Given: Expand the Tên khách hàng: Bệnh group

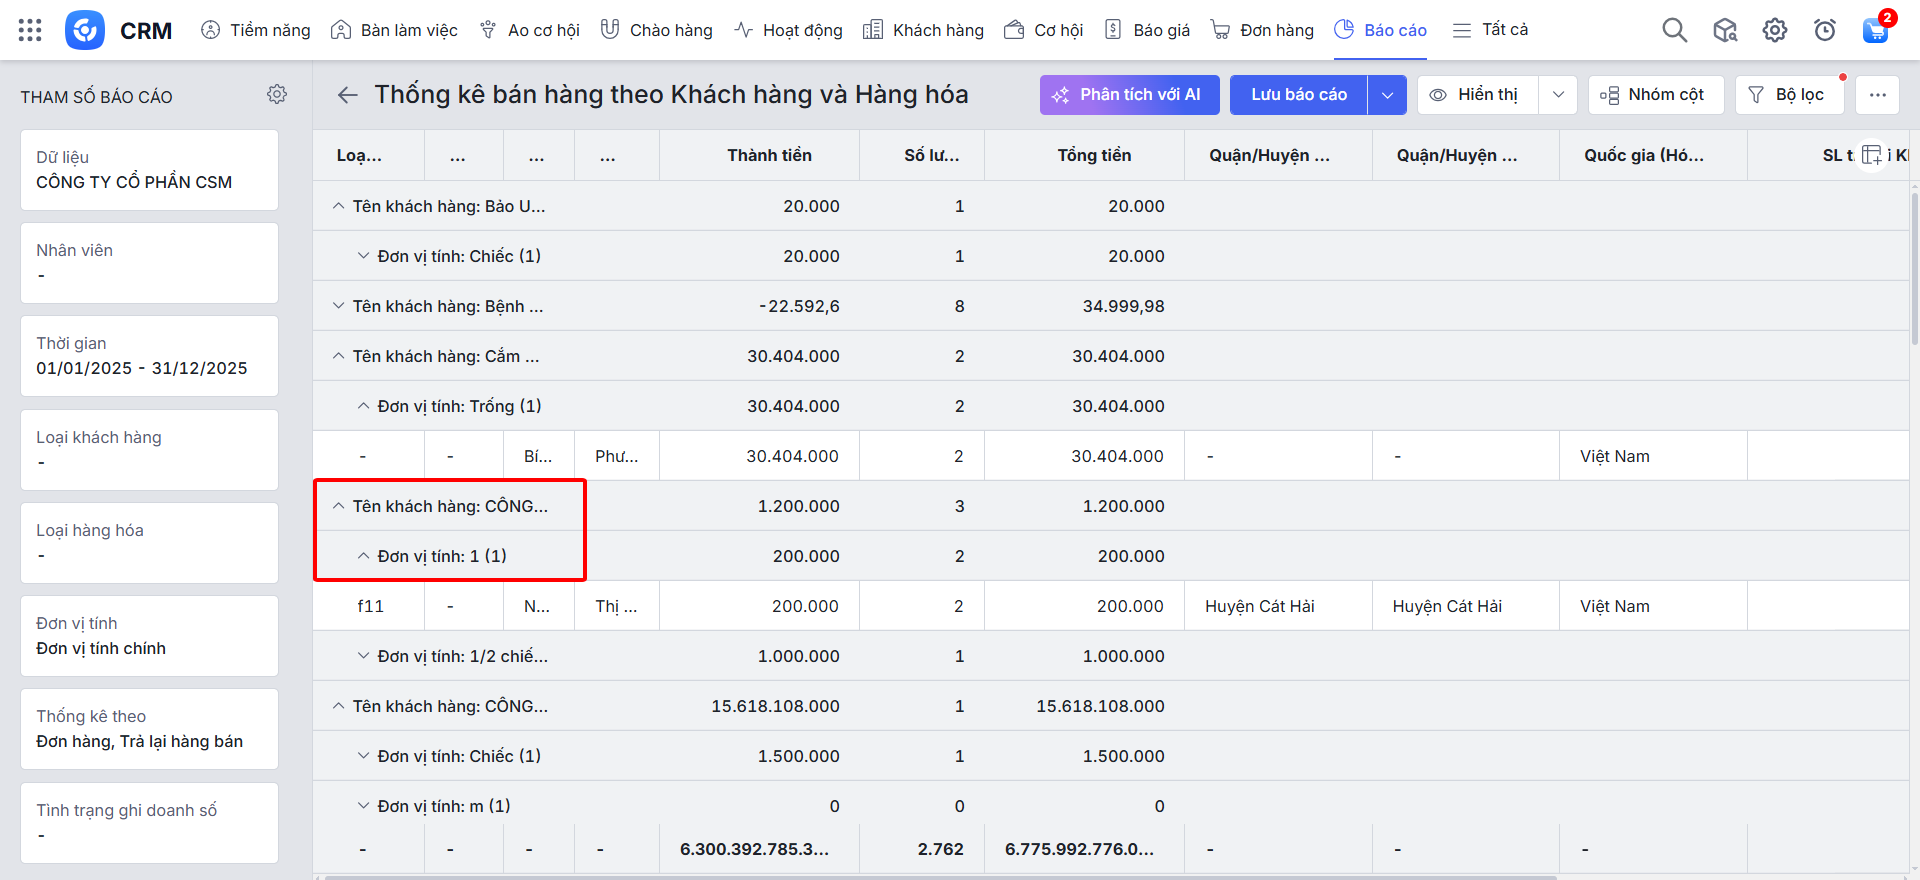Looking at the screenshot, I should [x=339, y=306].
